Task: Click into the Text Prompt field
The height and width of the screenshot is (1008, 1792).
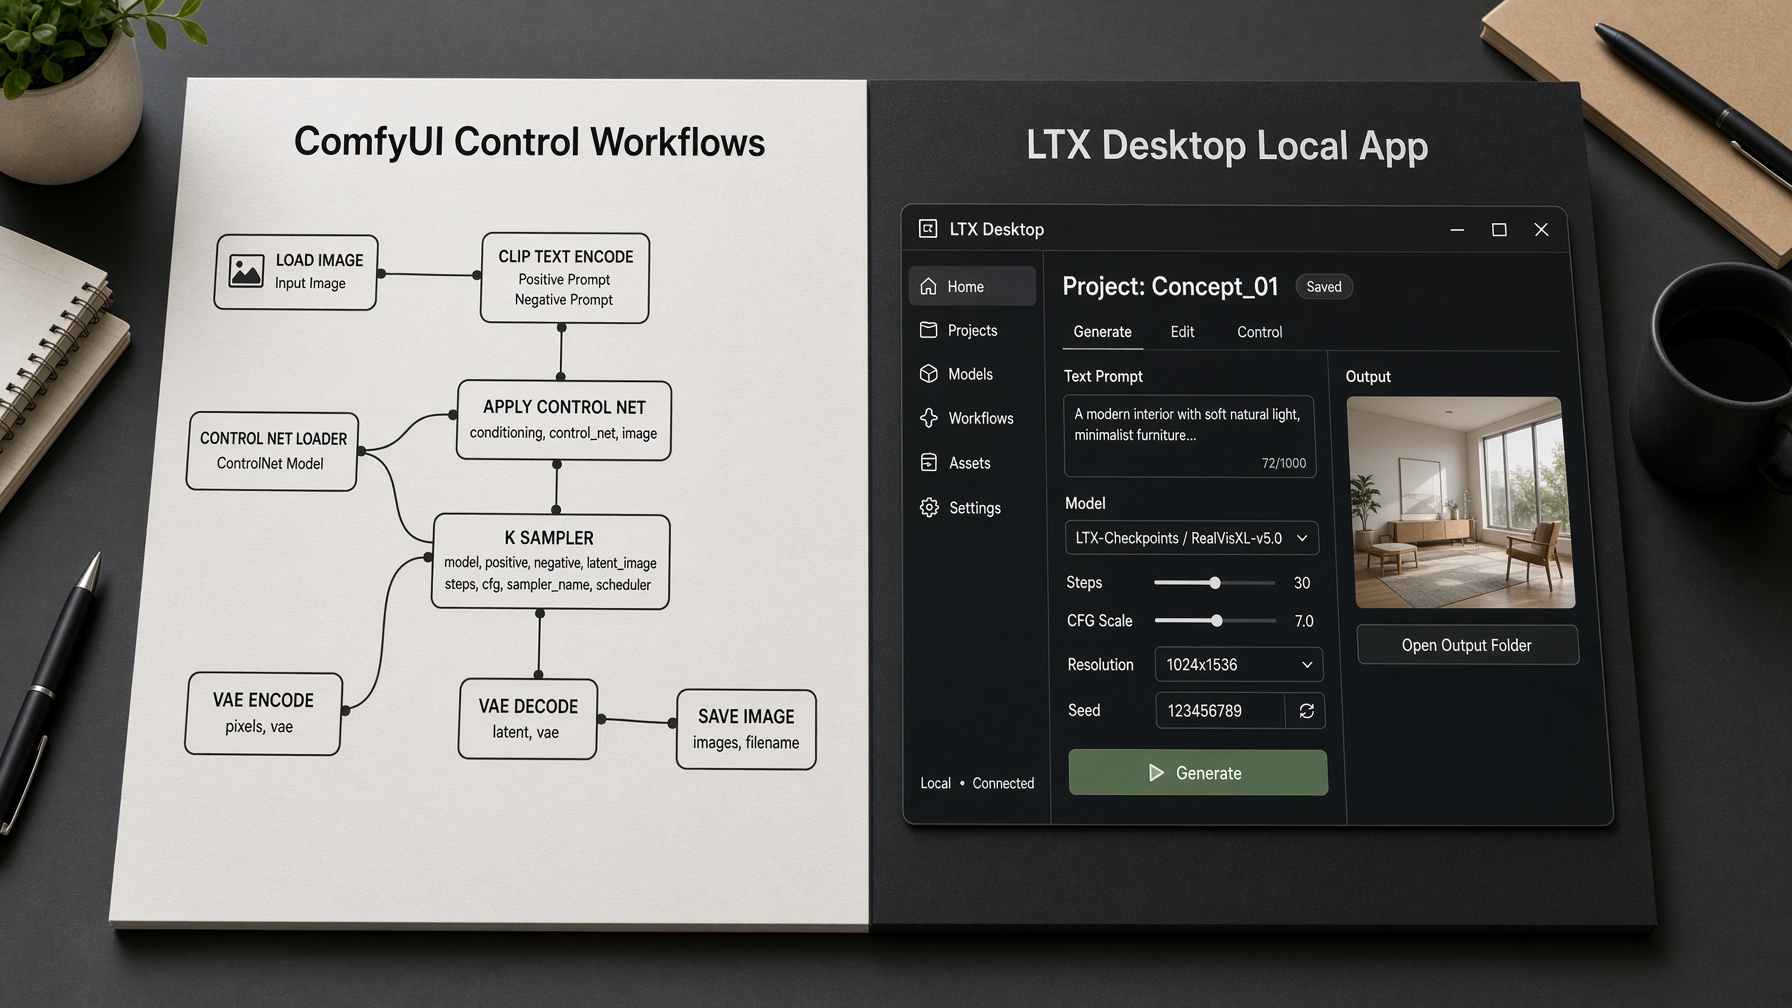Action: 1190,436
